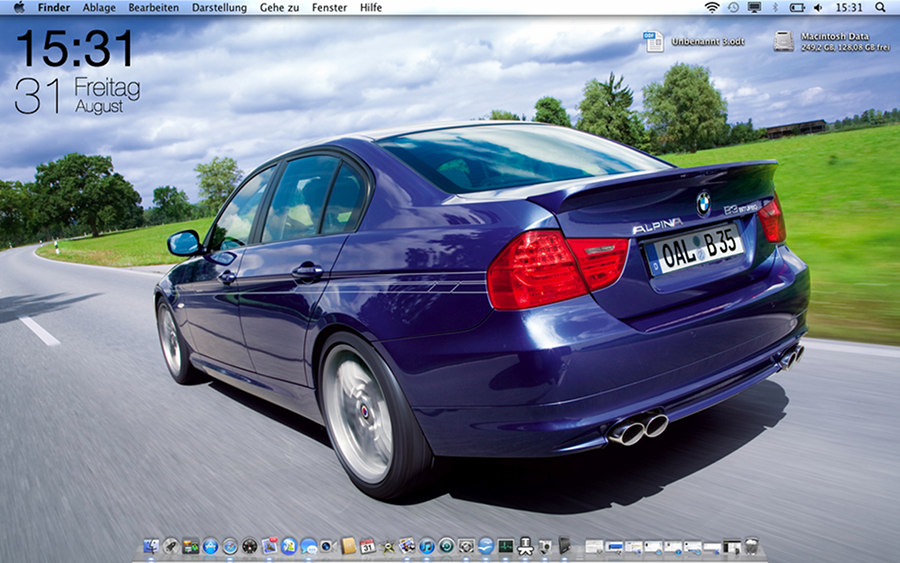This screenshot has width=900, height=563.
Task: Open iPhoto pictures icon in Dock
Action: 407,546
